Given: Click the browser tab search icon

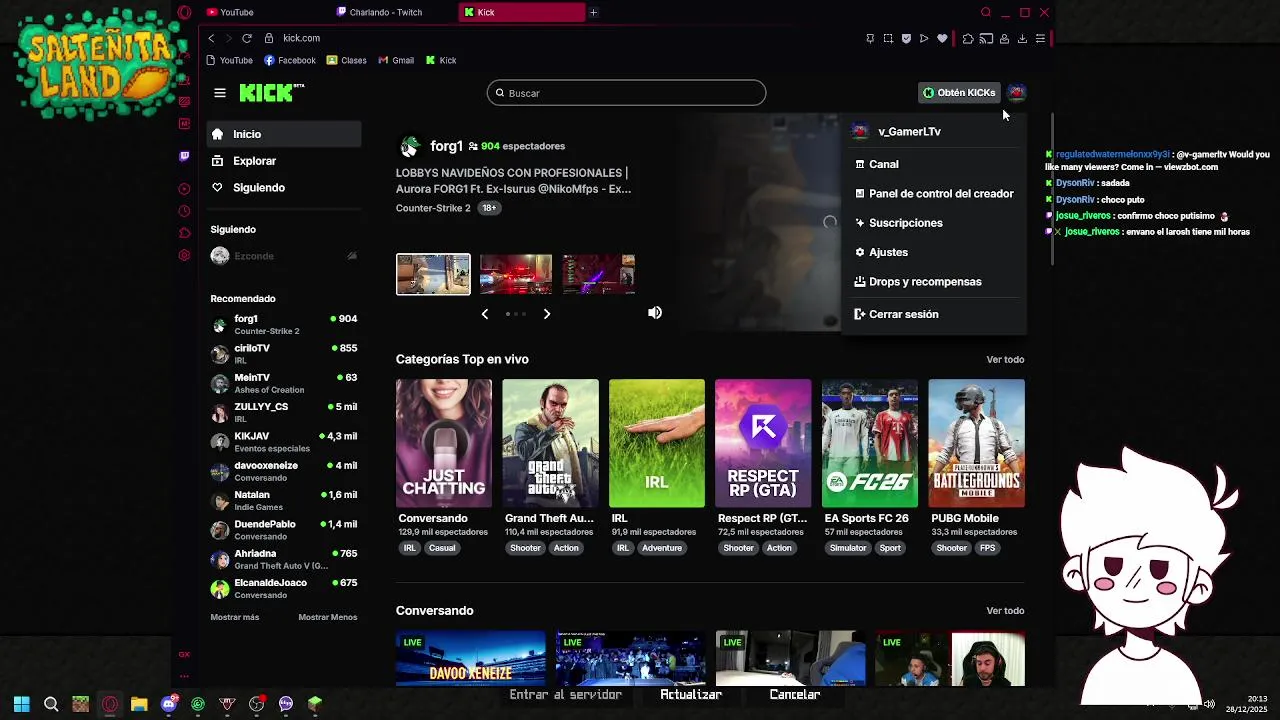Looking at the screenshot, I should pyautogui.click(x=986, y=12).
